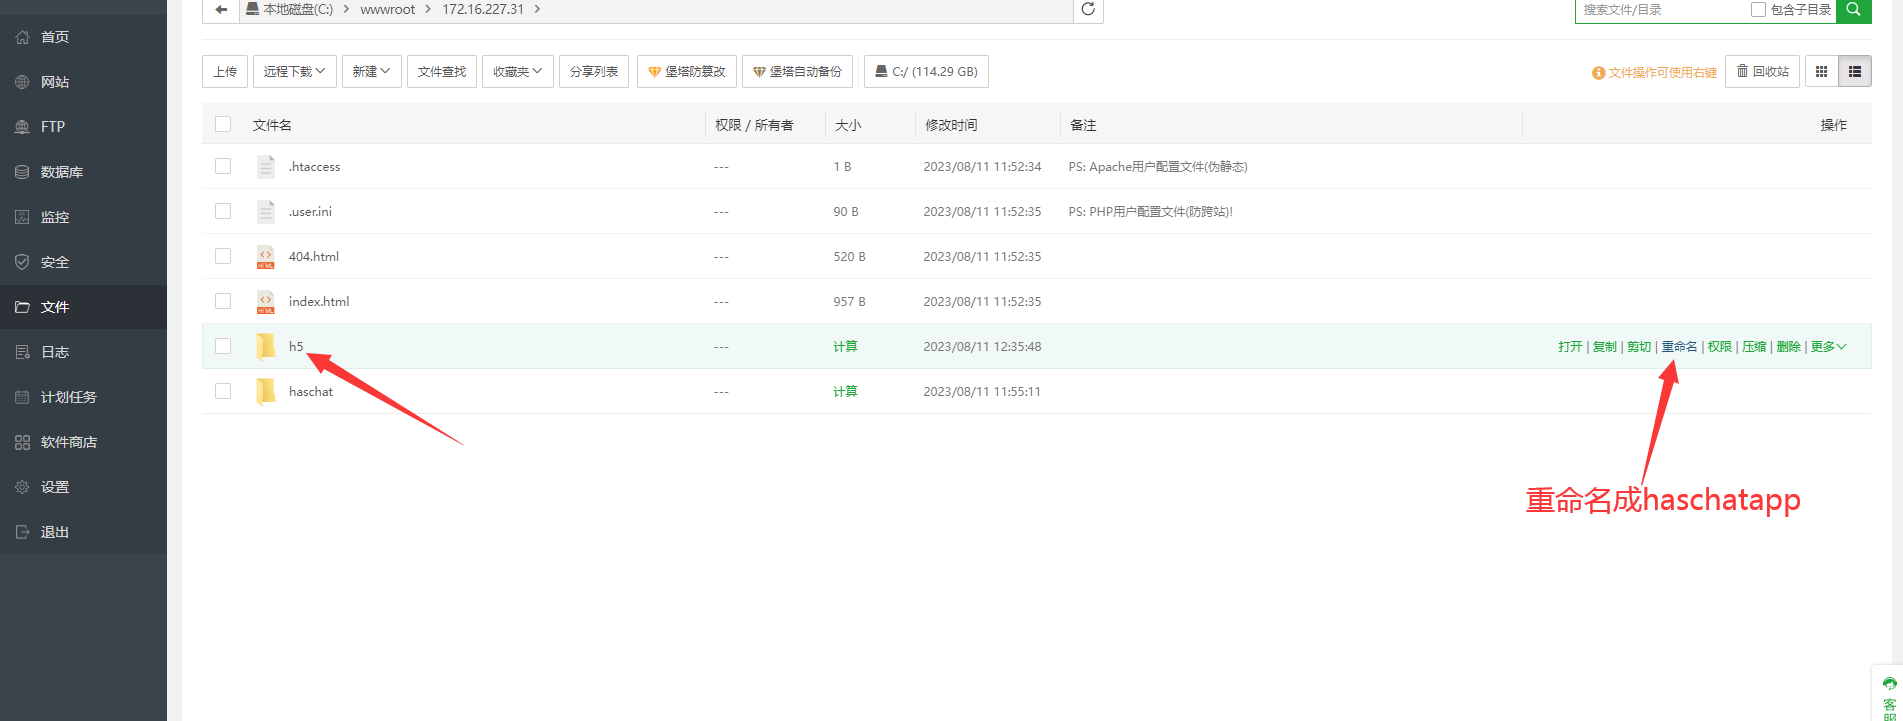Open 堡塔自动备份 auto backup
Image resolution: width=1903 pixels, height=721 pixels.
(797, 72)
